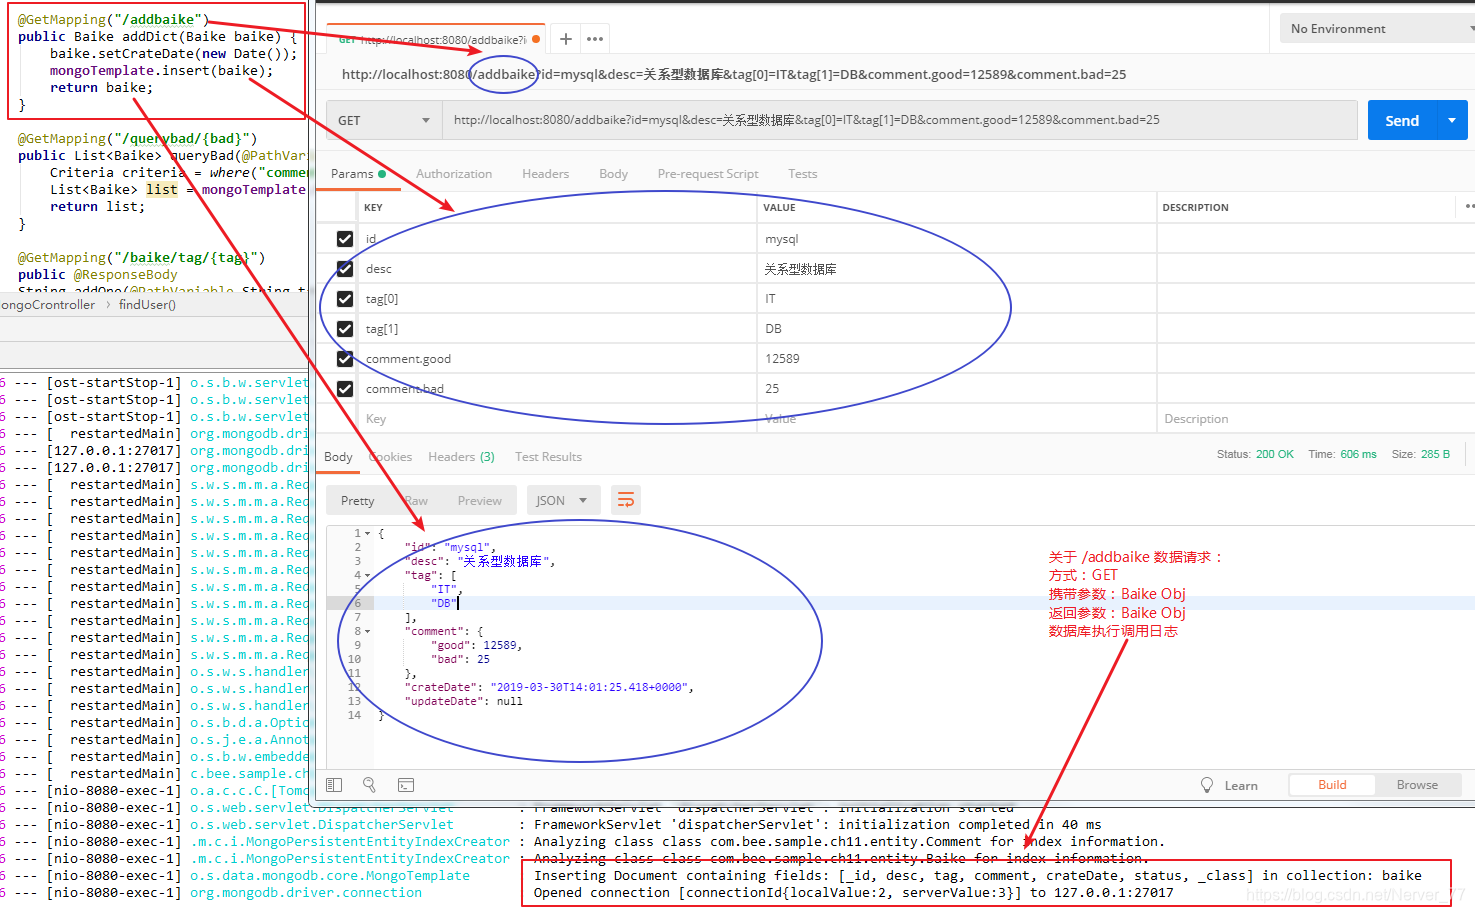This screenshot has width=1475, height=913.
Task: Select the addbaike request tab
Action: point(436,39)
